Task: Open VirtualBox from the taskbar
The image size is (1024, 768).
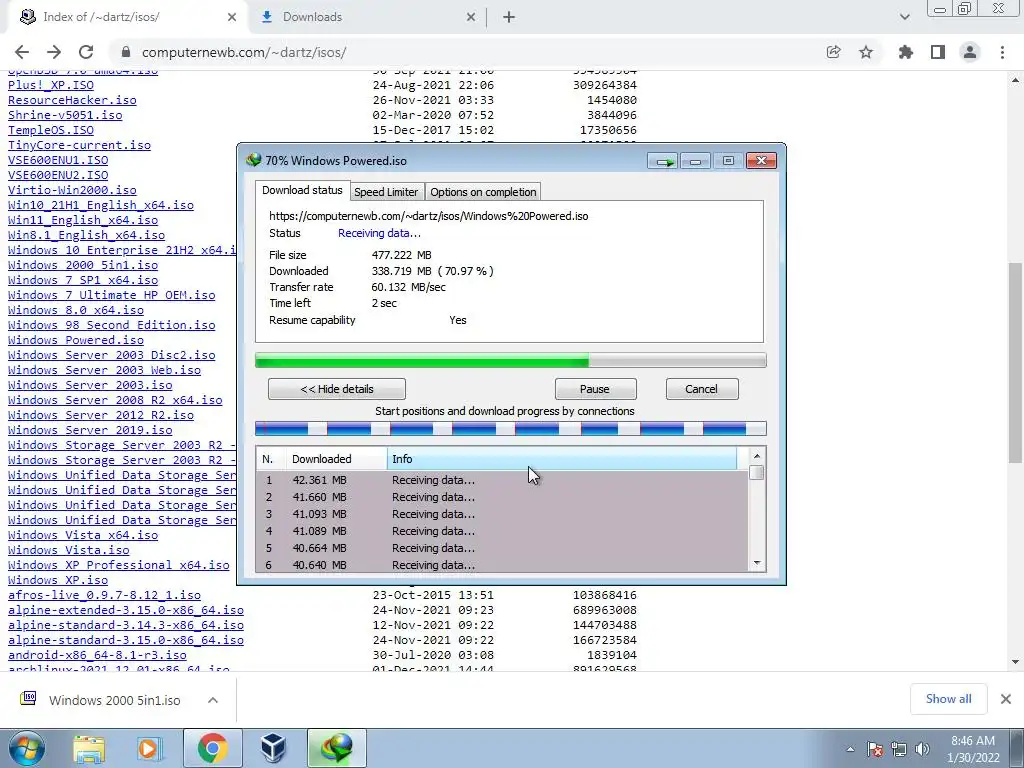Action: click(273, 748)
